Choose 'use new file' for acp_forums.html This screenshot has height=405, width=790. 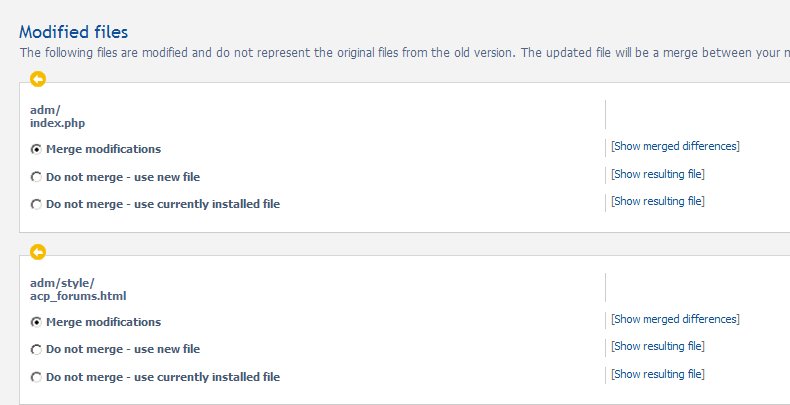37,350
